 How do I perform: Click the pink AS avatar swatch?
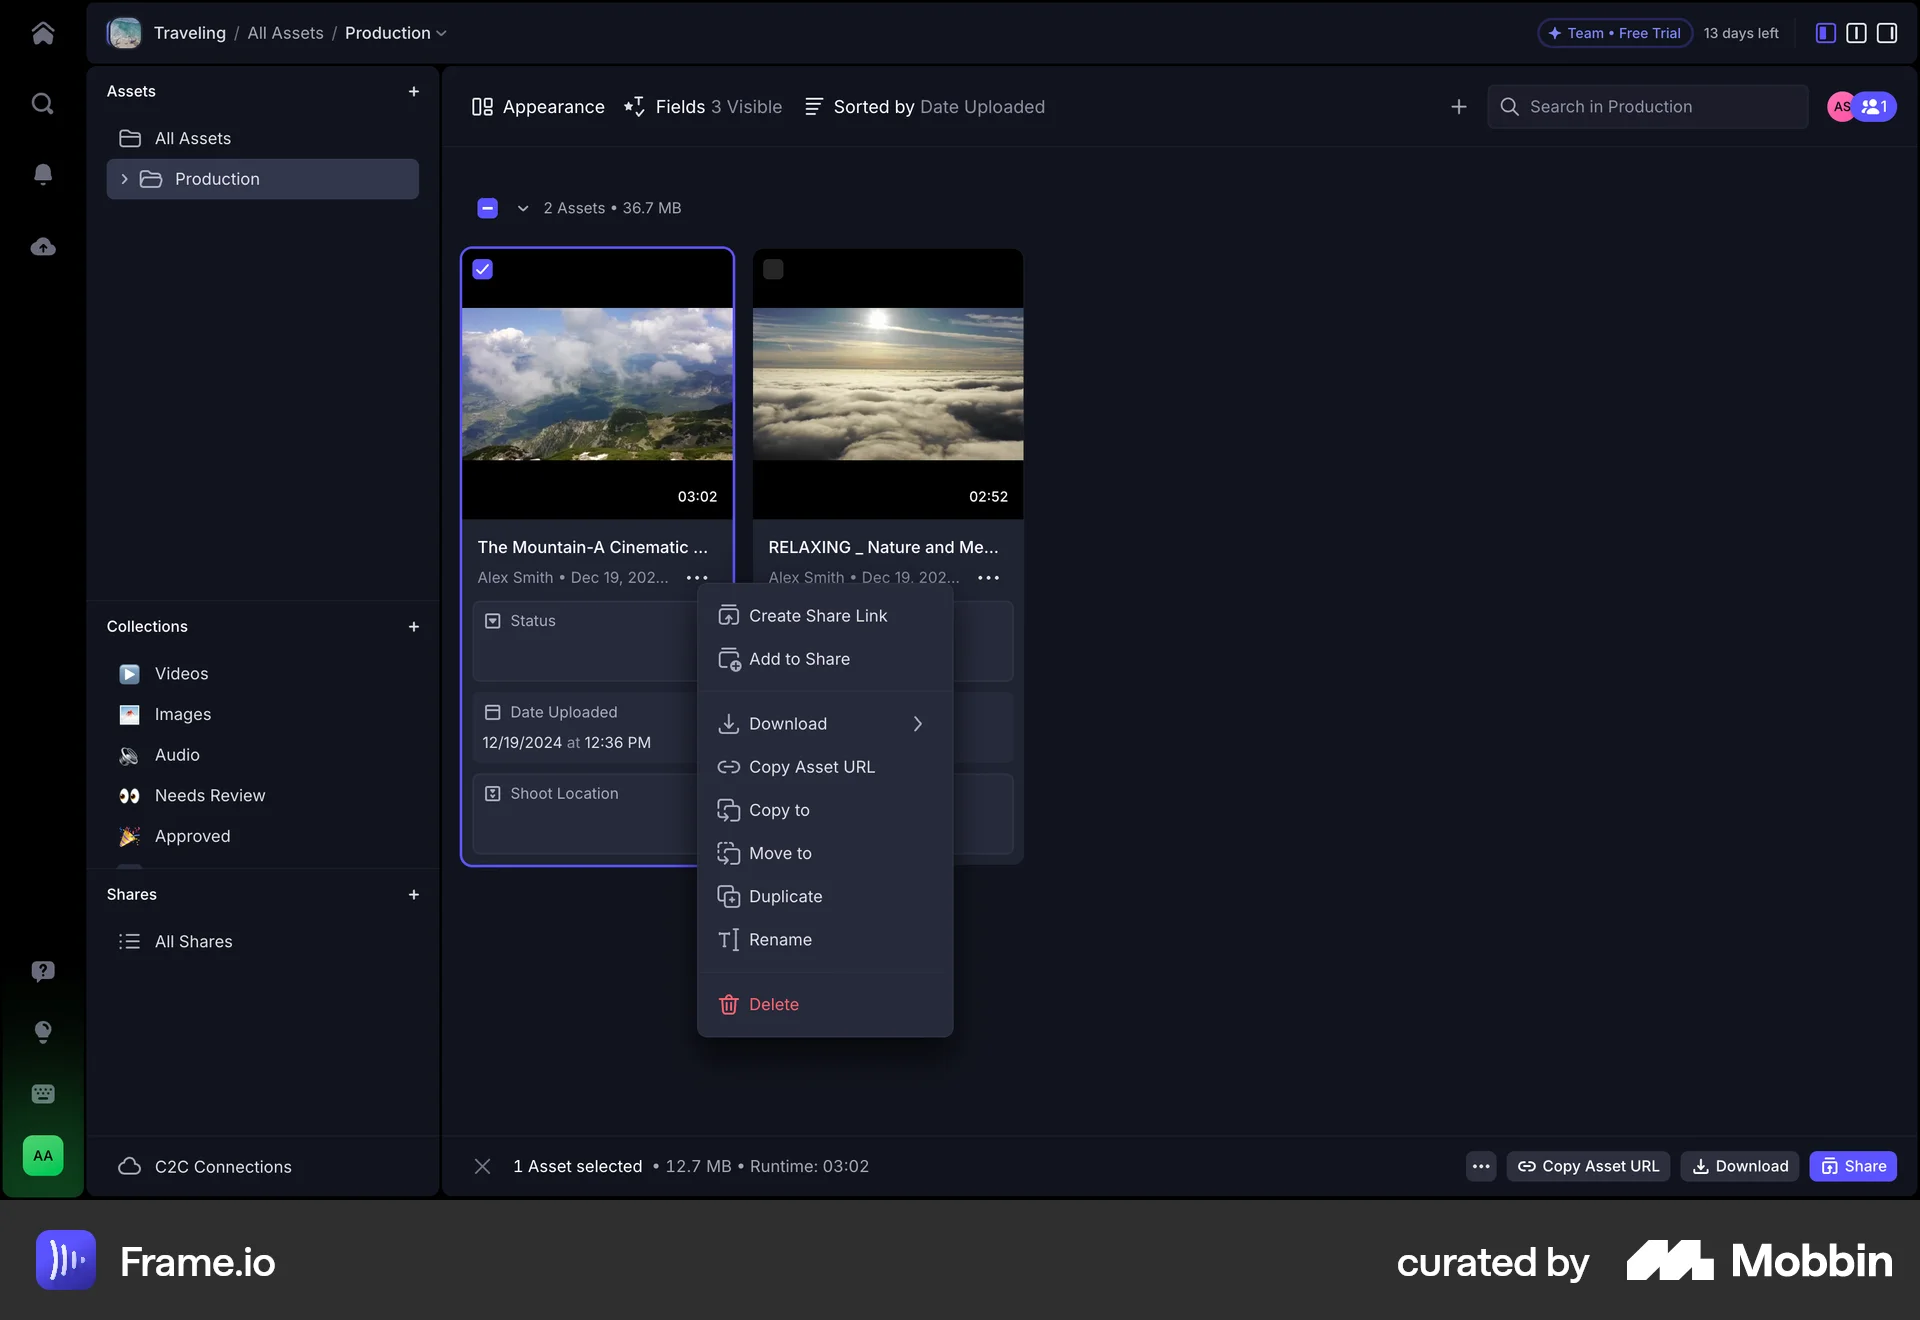pos(1843,107)
